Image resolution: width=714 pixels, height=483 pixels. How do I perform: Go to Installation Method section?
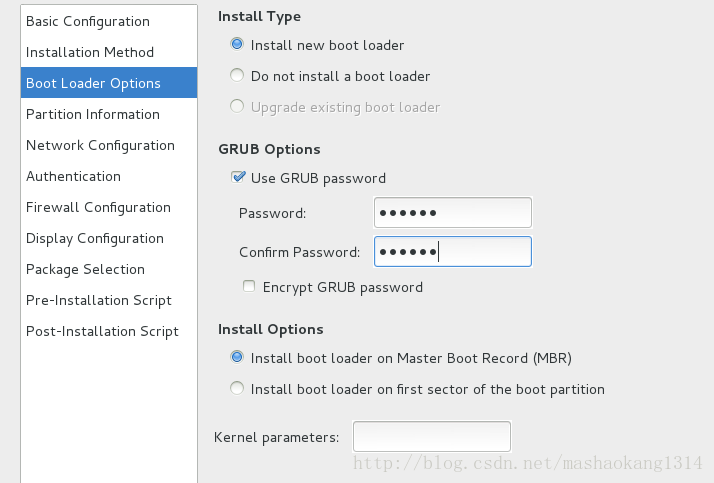pos(109,52)
